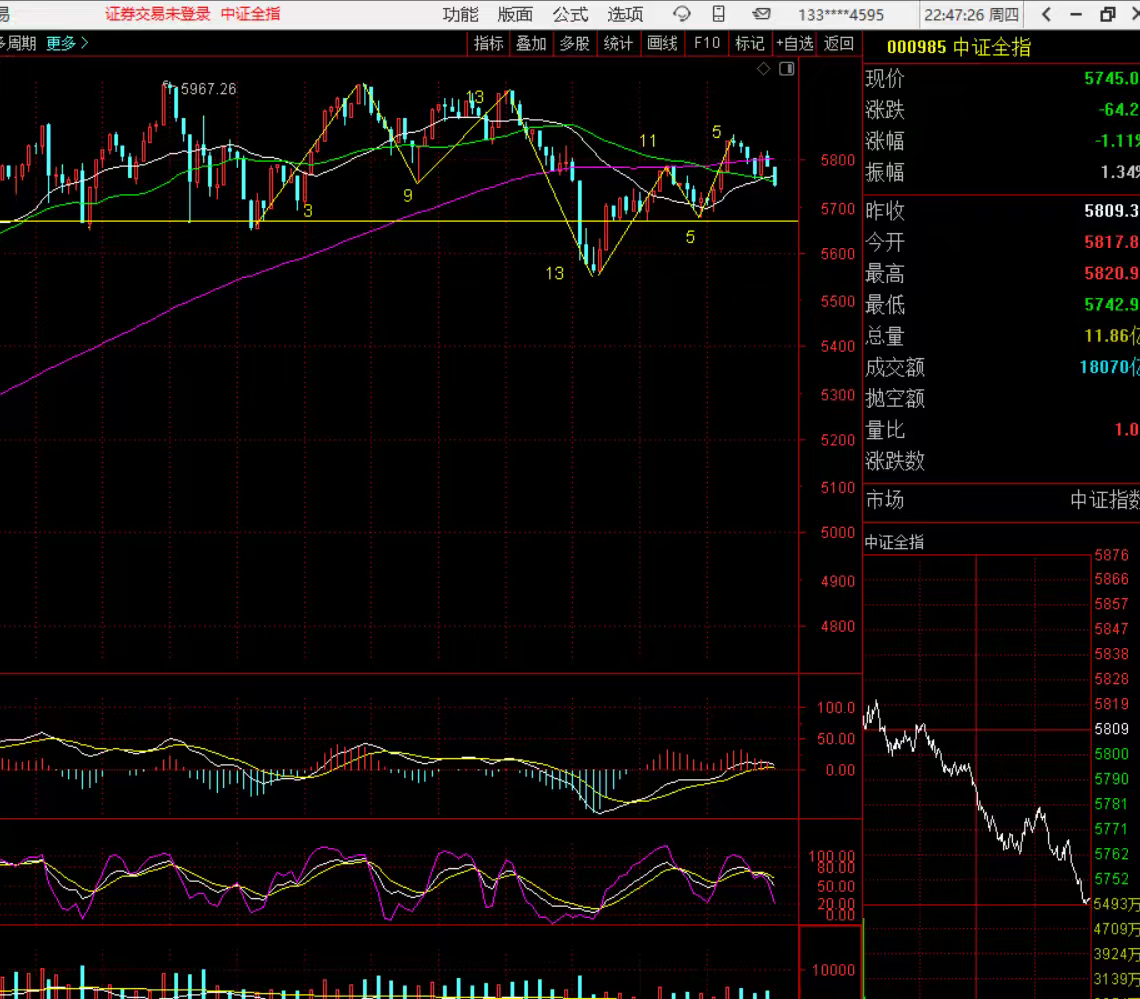Open the 选项 menu
Image resolution: width=1140 pixels, height=999 pixels.
click(625, 14)
